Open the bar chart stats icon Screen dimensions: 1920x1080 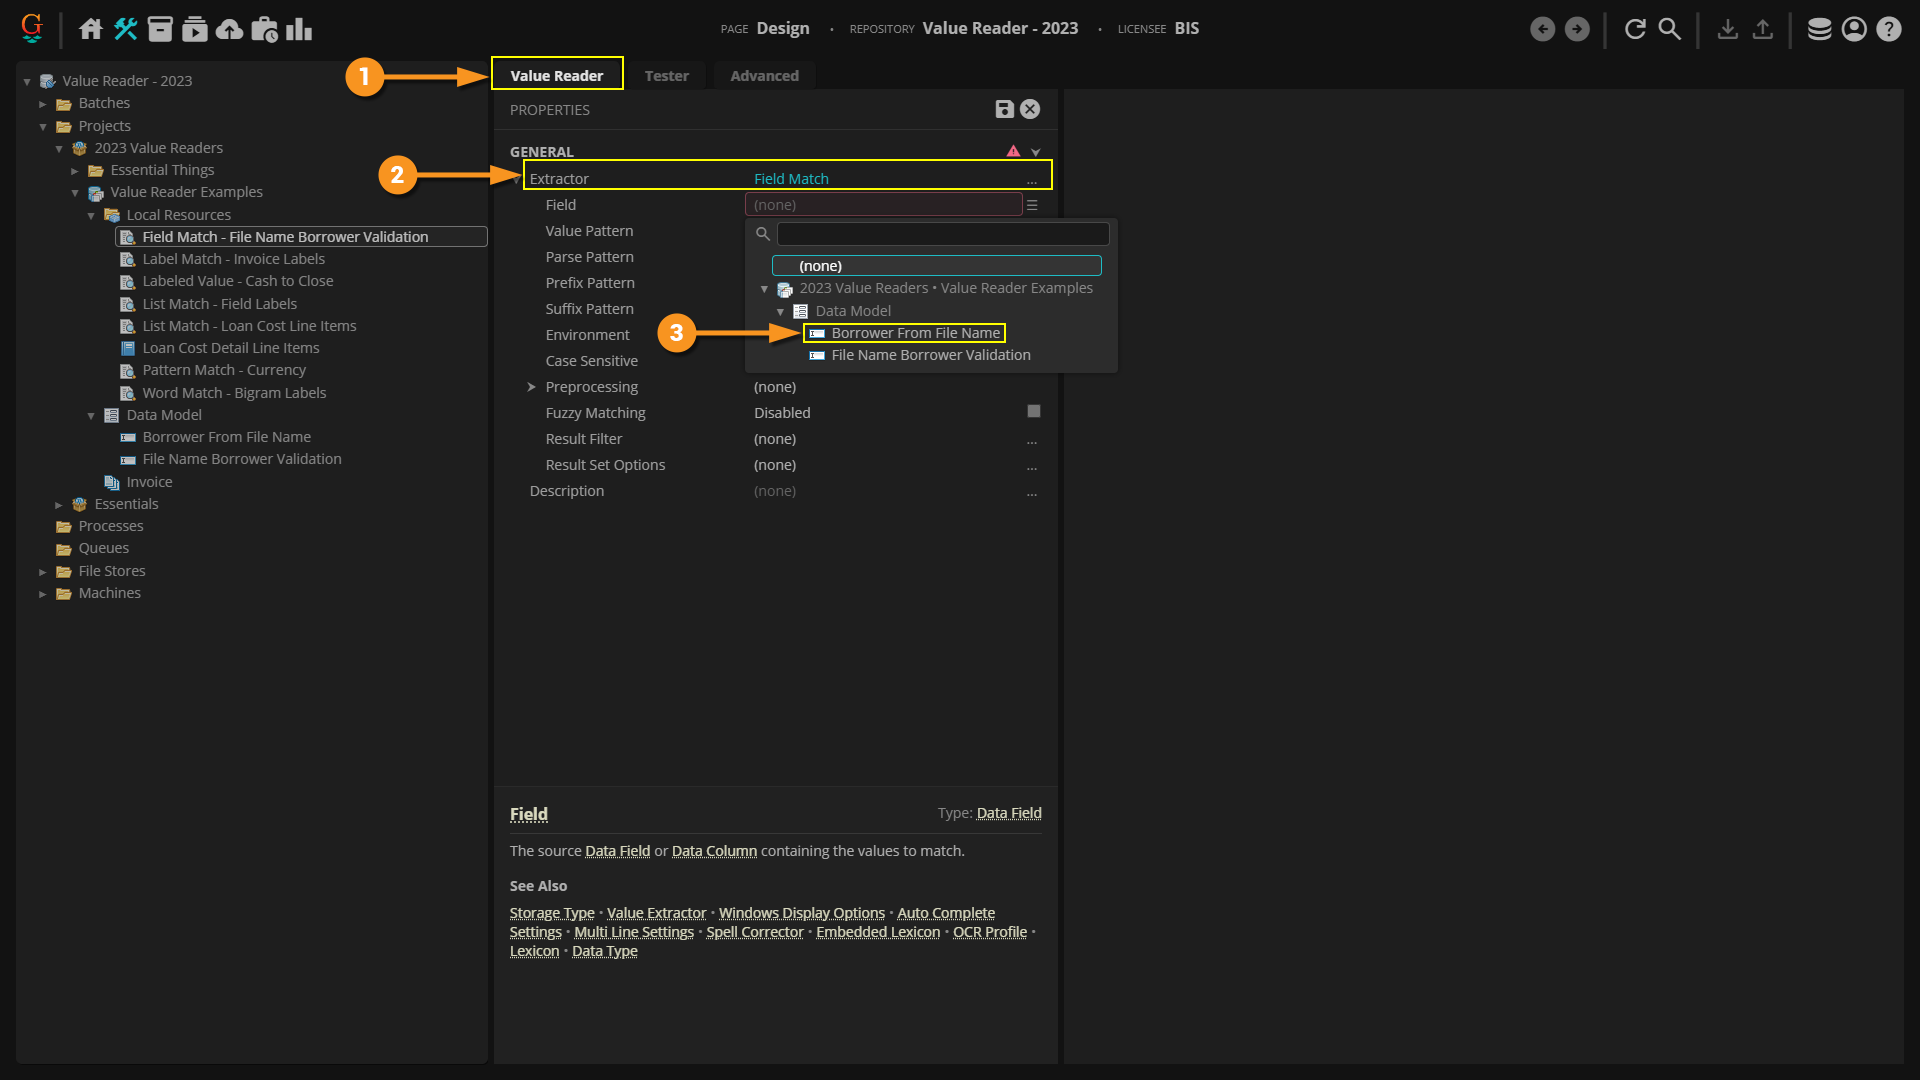click(299, 29)
